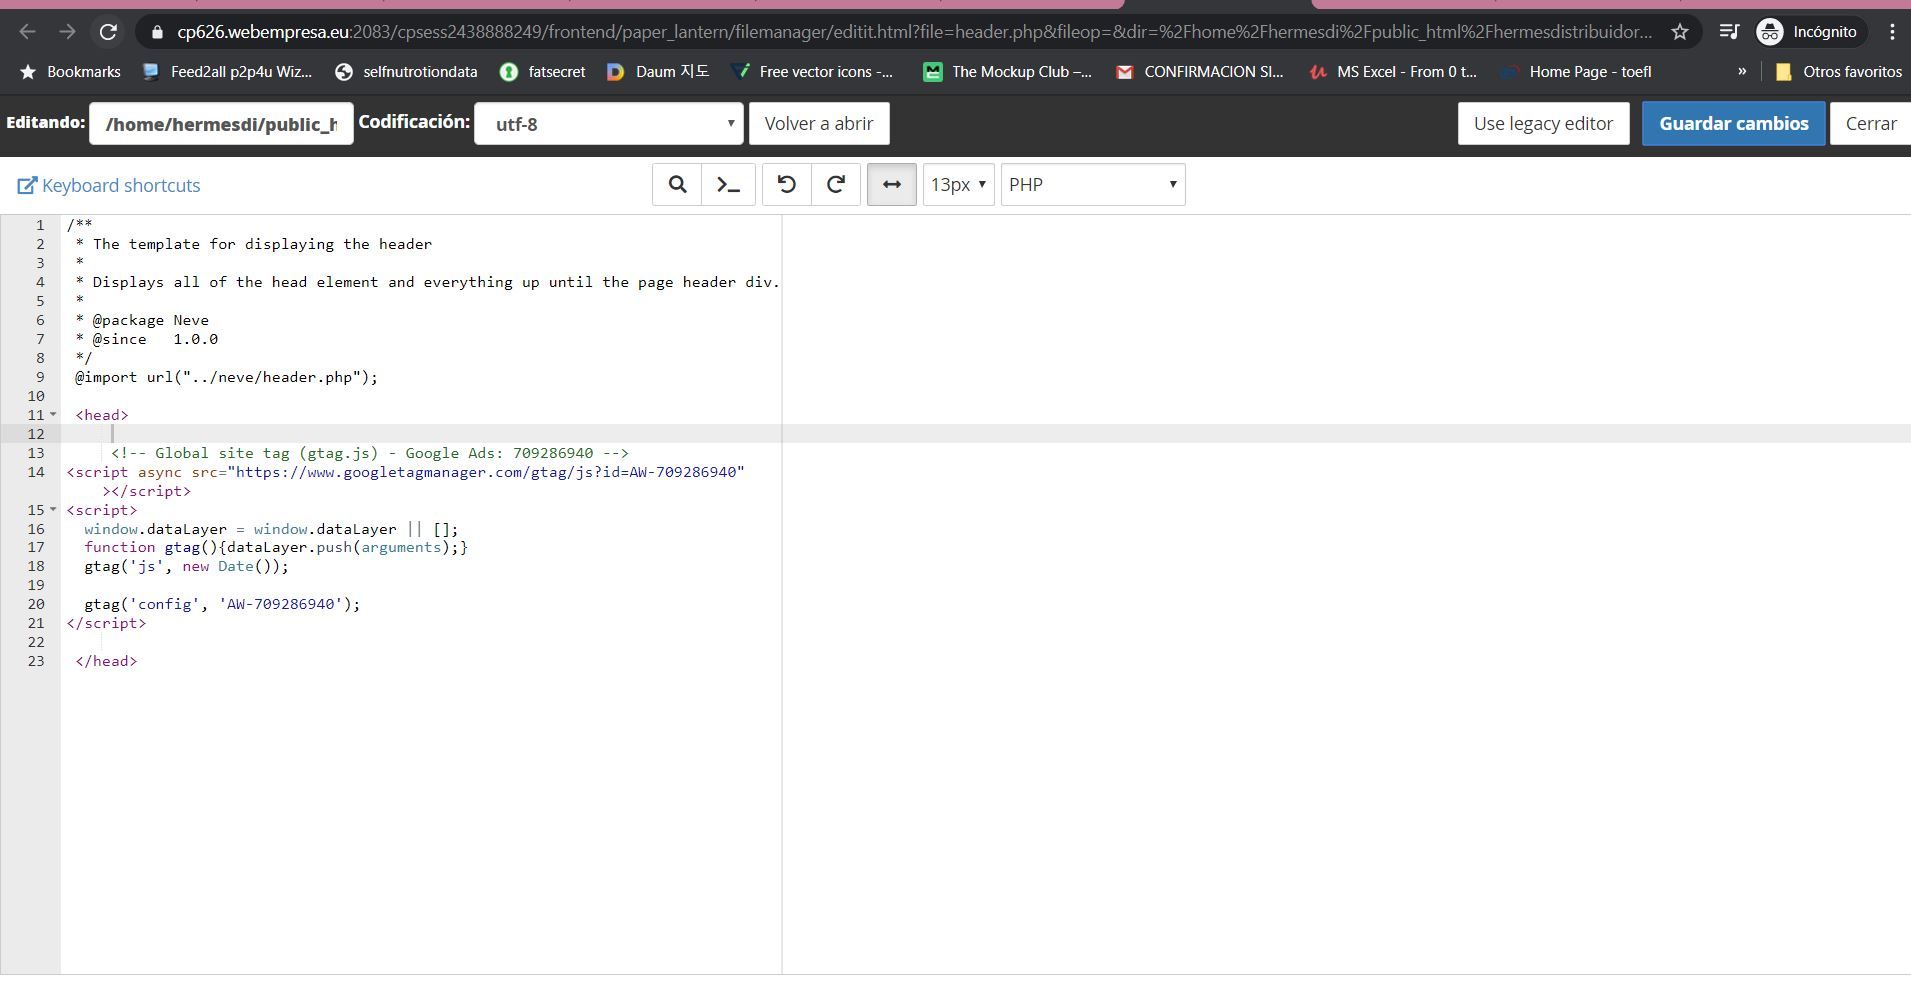1911x992 pixels.
Task: Click the googletagmanager script src URL
Action: pos(486,472)
